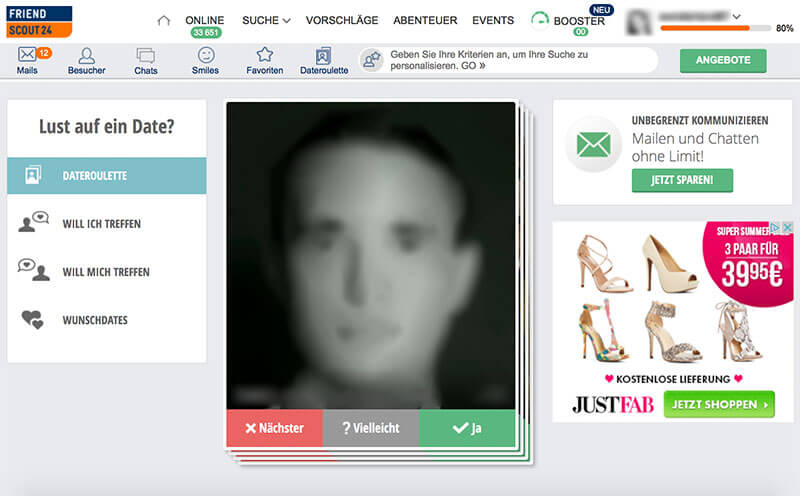Image resolution: width=800 pixels, height=496 pixels.
Task: Go to the home house icon
Action: point(164,20)
